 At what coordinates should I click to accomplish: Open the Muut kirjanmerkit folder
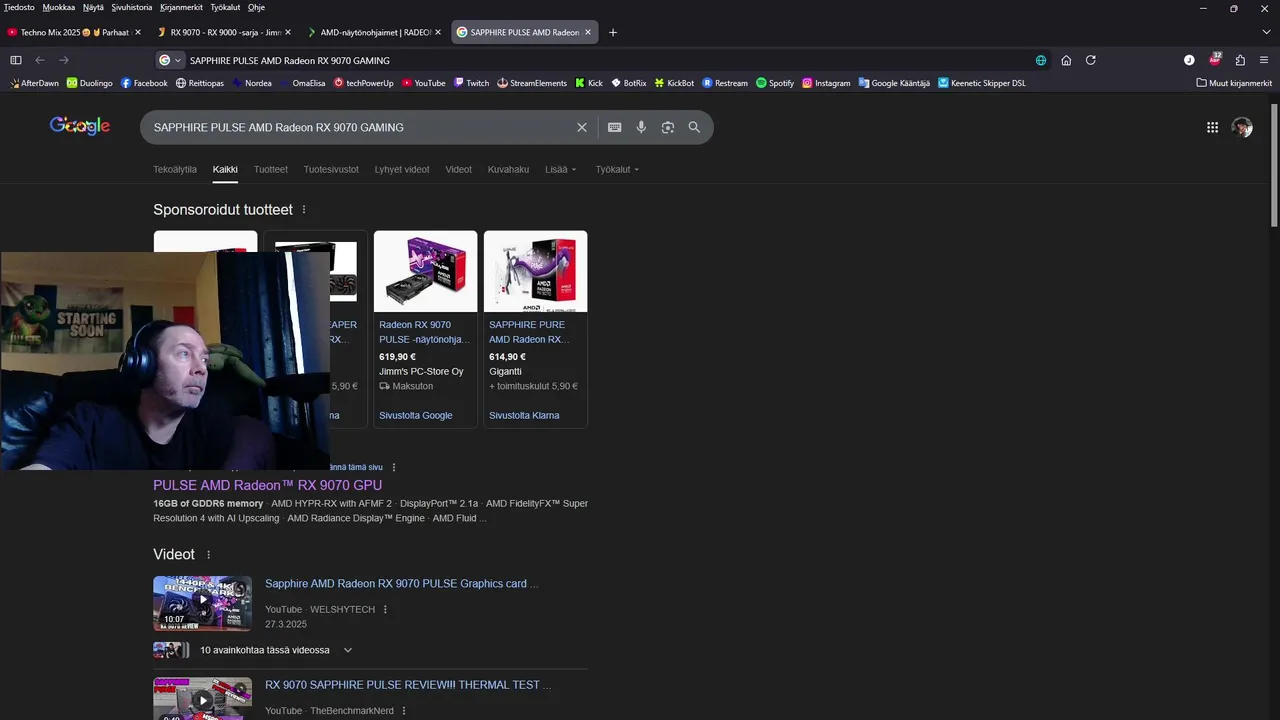tap(1234, 83)
